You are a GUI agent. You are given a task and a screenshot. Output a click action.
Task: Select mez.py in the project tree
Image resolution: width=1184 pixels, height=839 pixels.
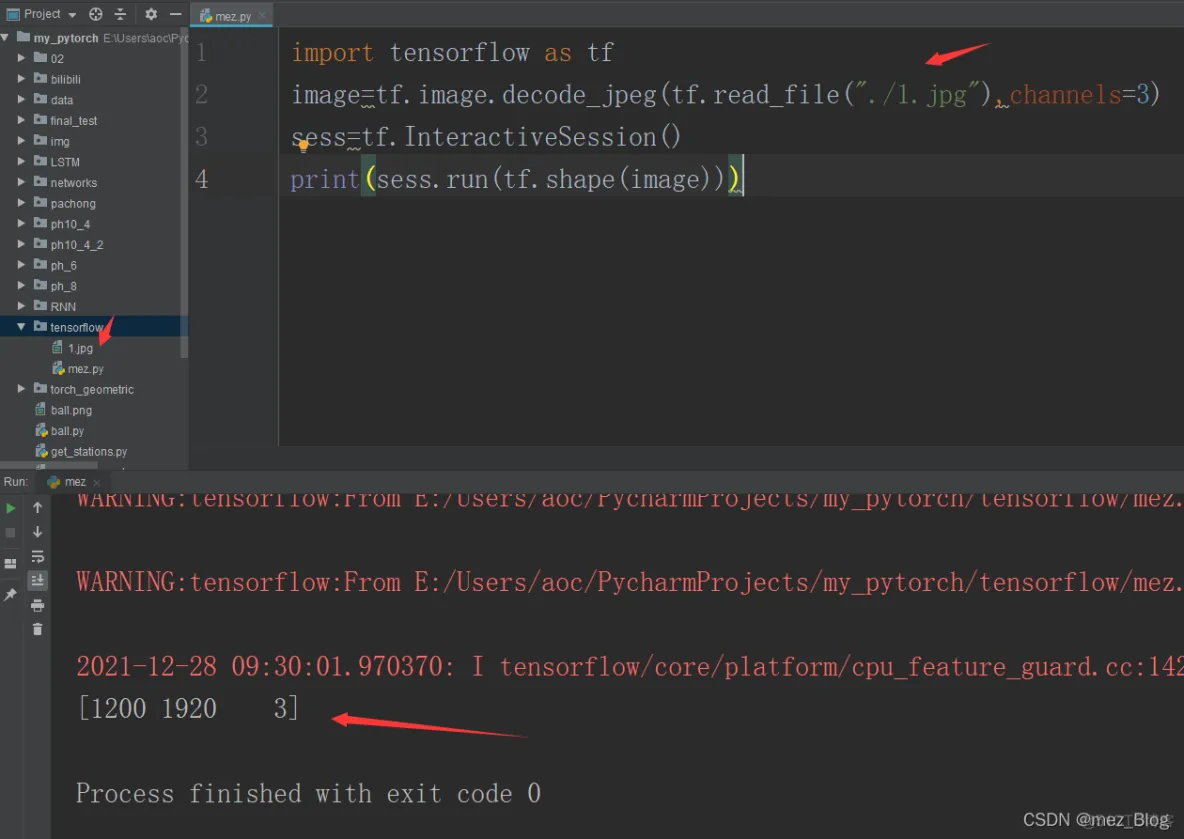click(x=85, y=369)
